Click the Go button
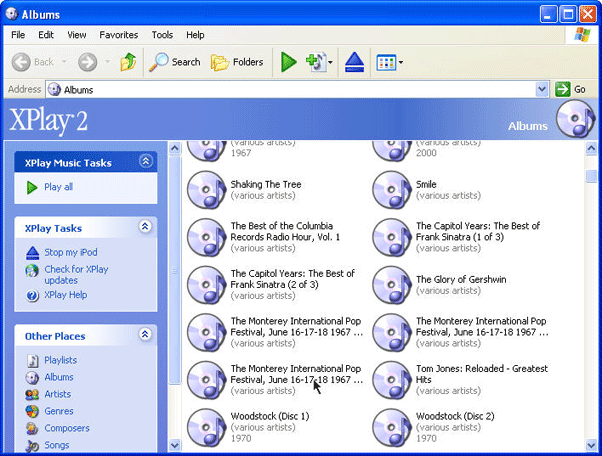The height and width of the screenshot is (456, 602). (x=571, y=89)
